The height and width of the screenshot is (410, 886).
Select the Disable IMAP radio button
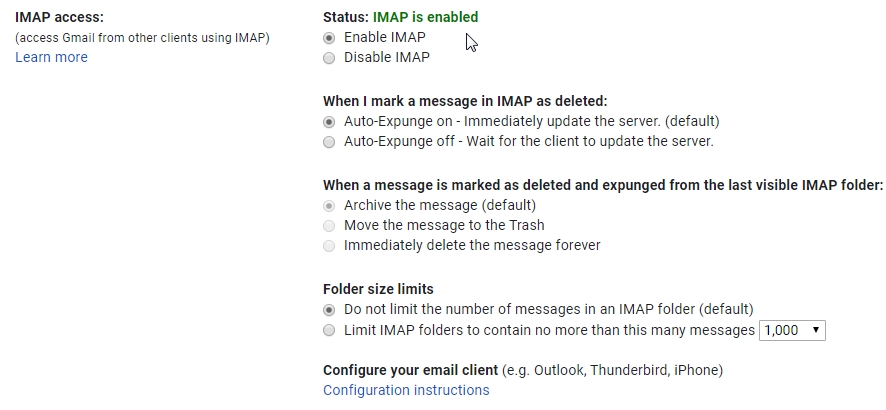329,58
